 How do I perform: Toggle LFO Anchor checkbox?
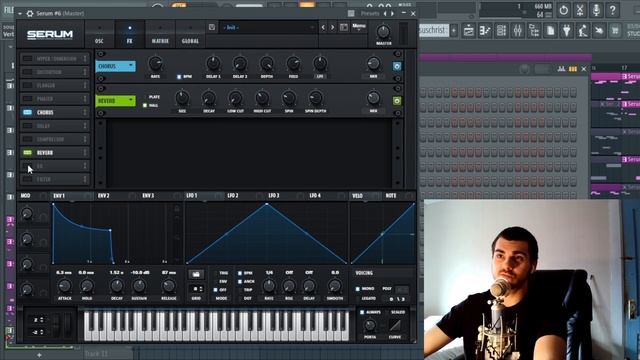pyautogui.click(x=240, y=282)
